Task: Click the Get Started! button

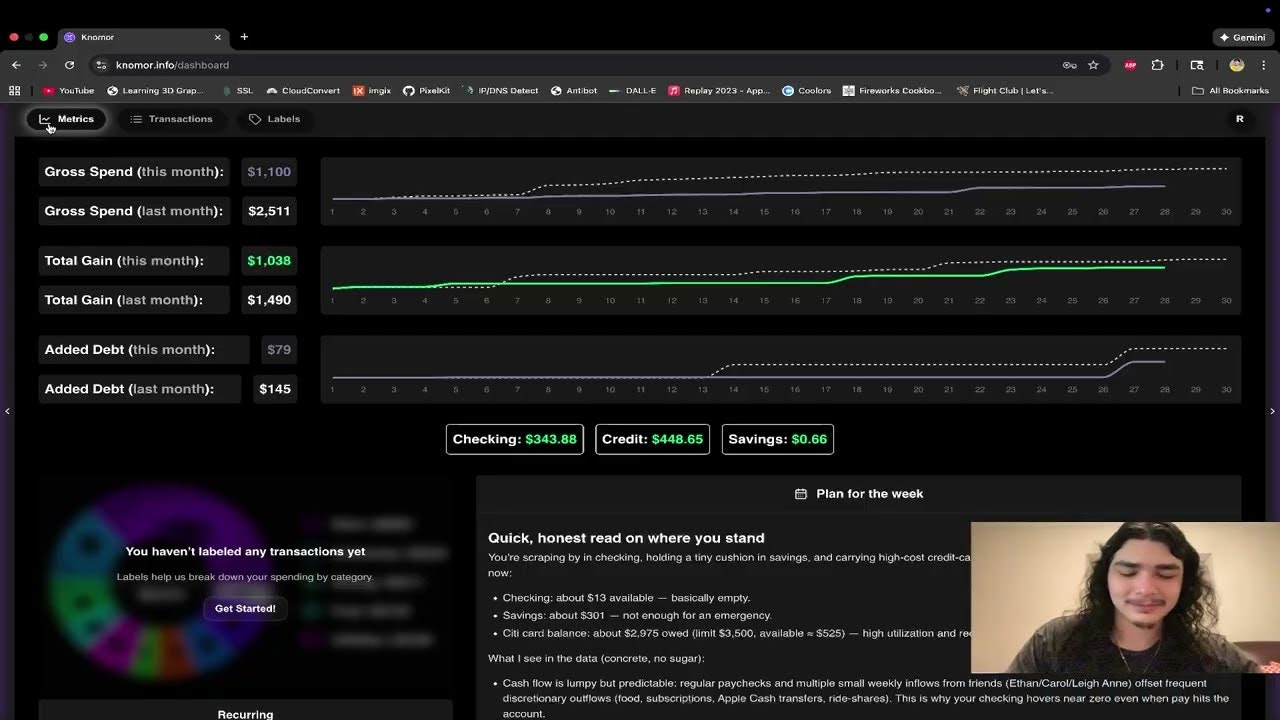Action: tap(245, 608)
